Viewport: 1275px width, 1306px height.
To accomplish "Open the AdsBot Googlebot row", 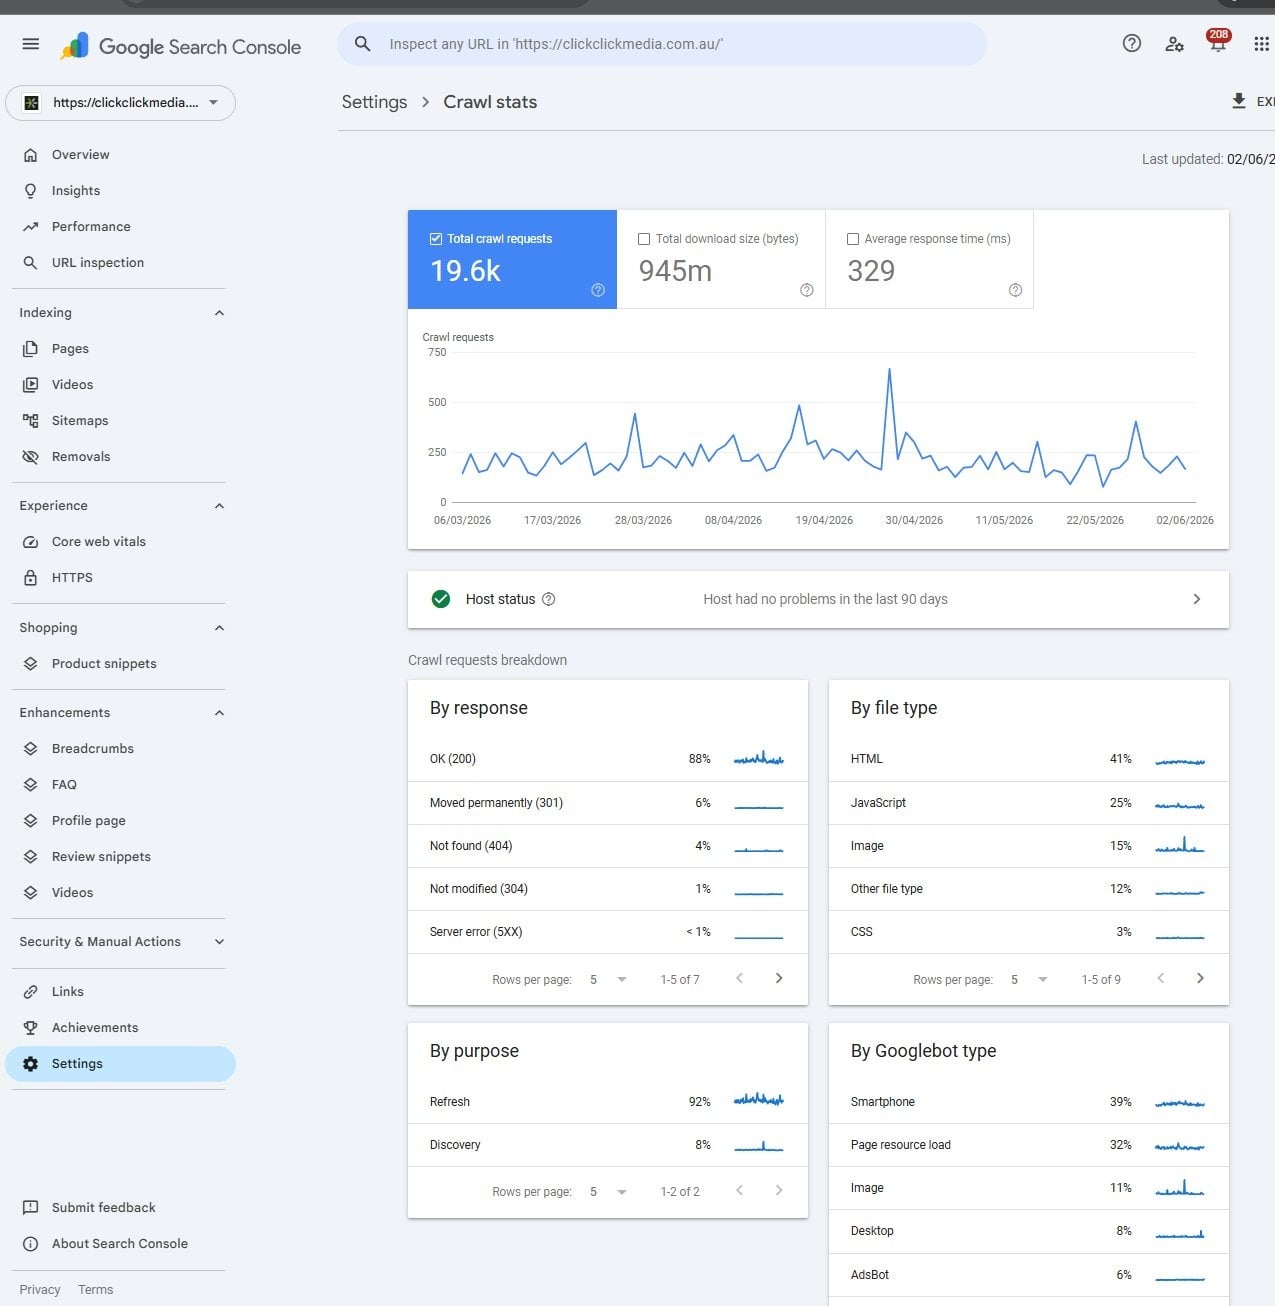I will coord(1028,1275).
